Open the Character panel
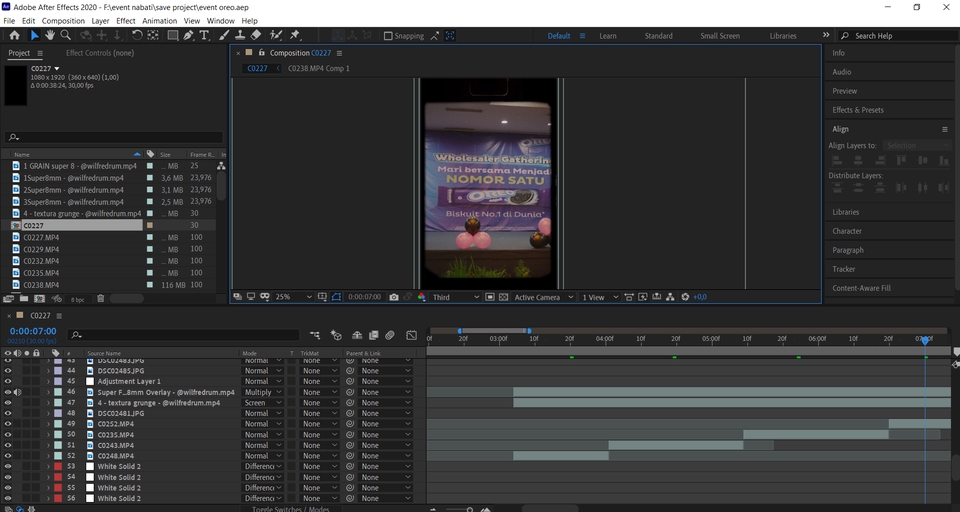The height and width of the screenshot is (512, 960). click(x=847, y=231)
